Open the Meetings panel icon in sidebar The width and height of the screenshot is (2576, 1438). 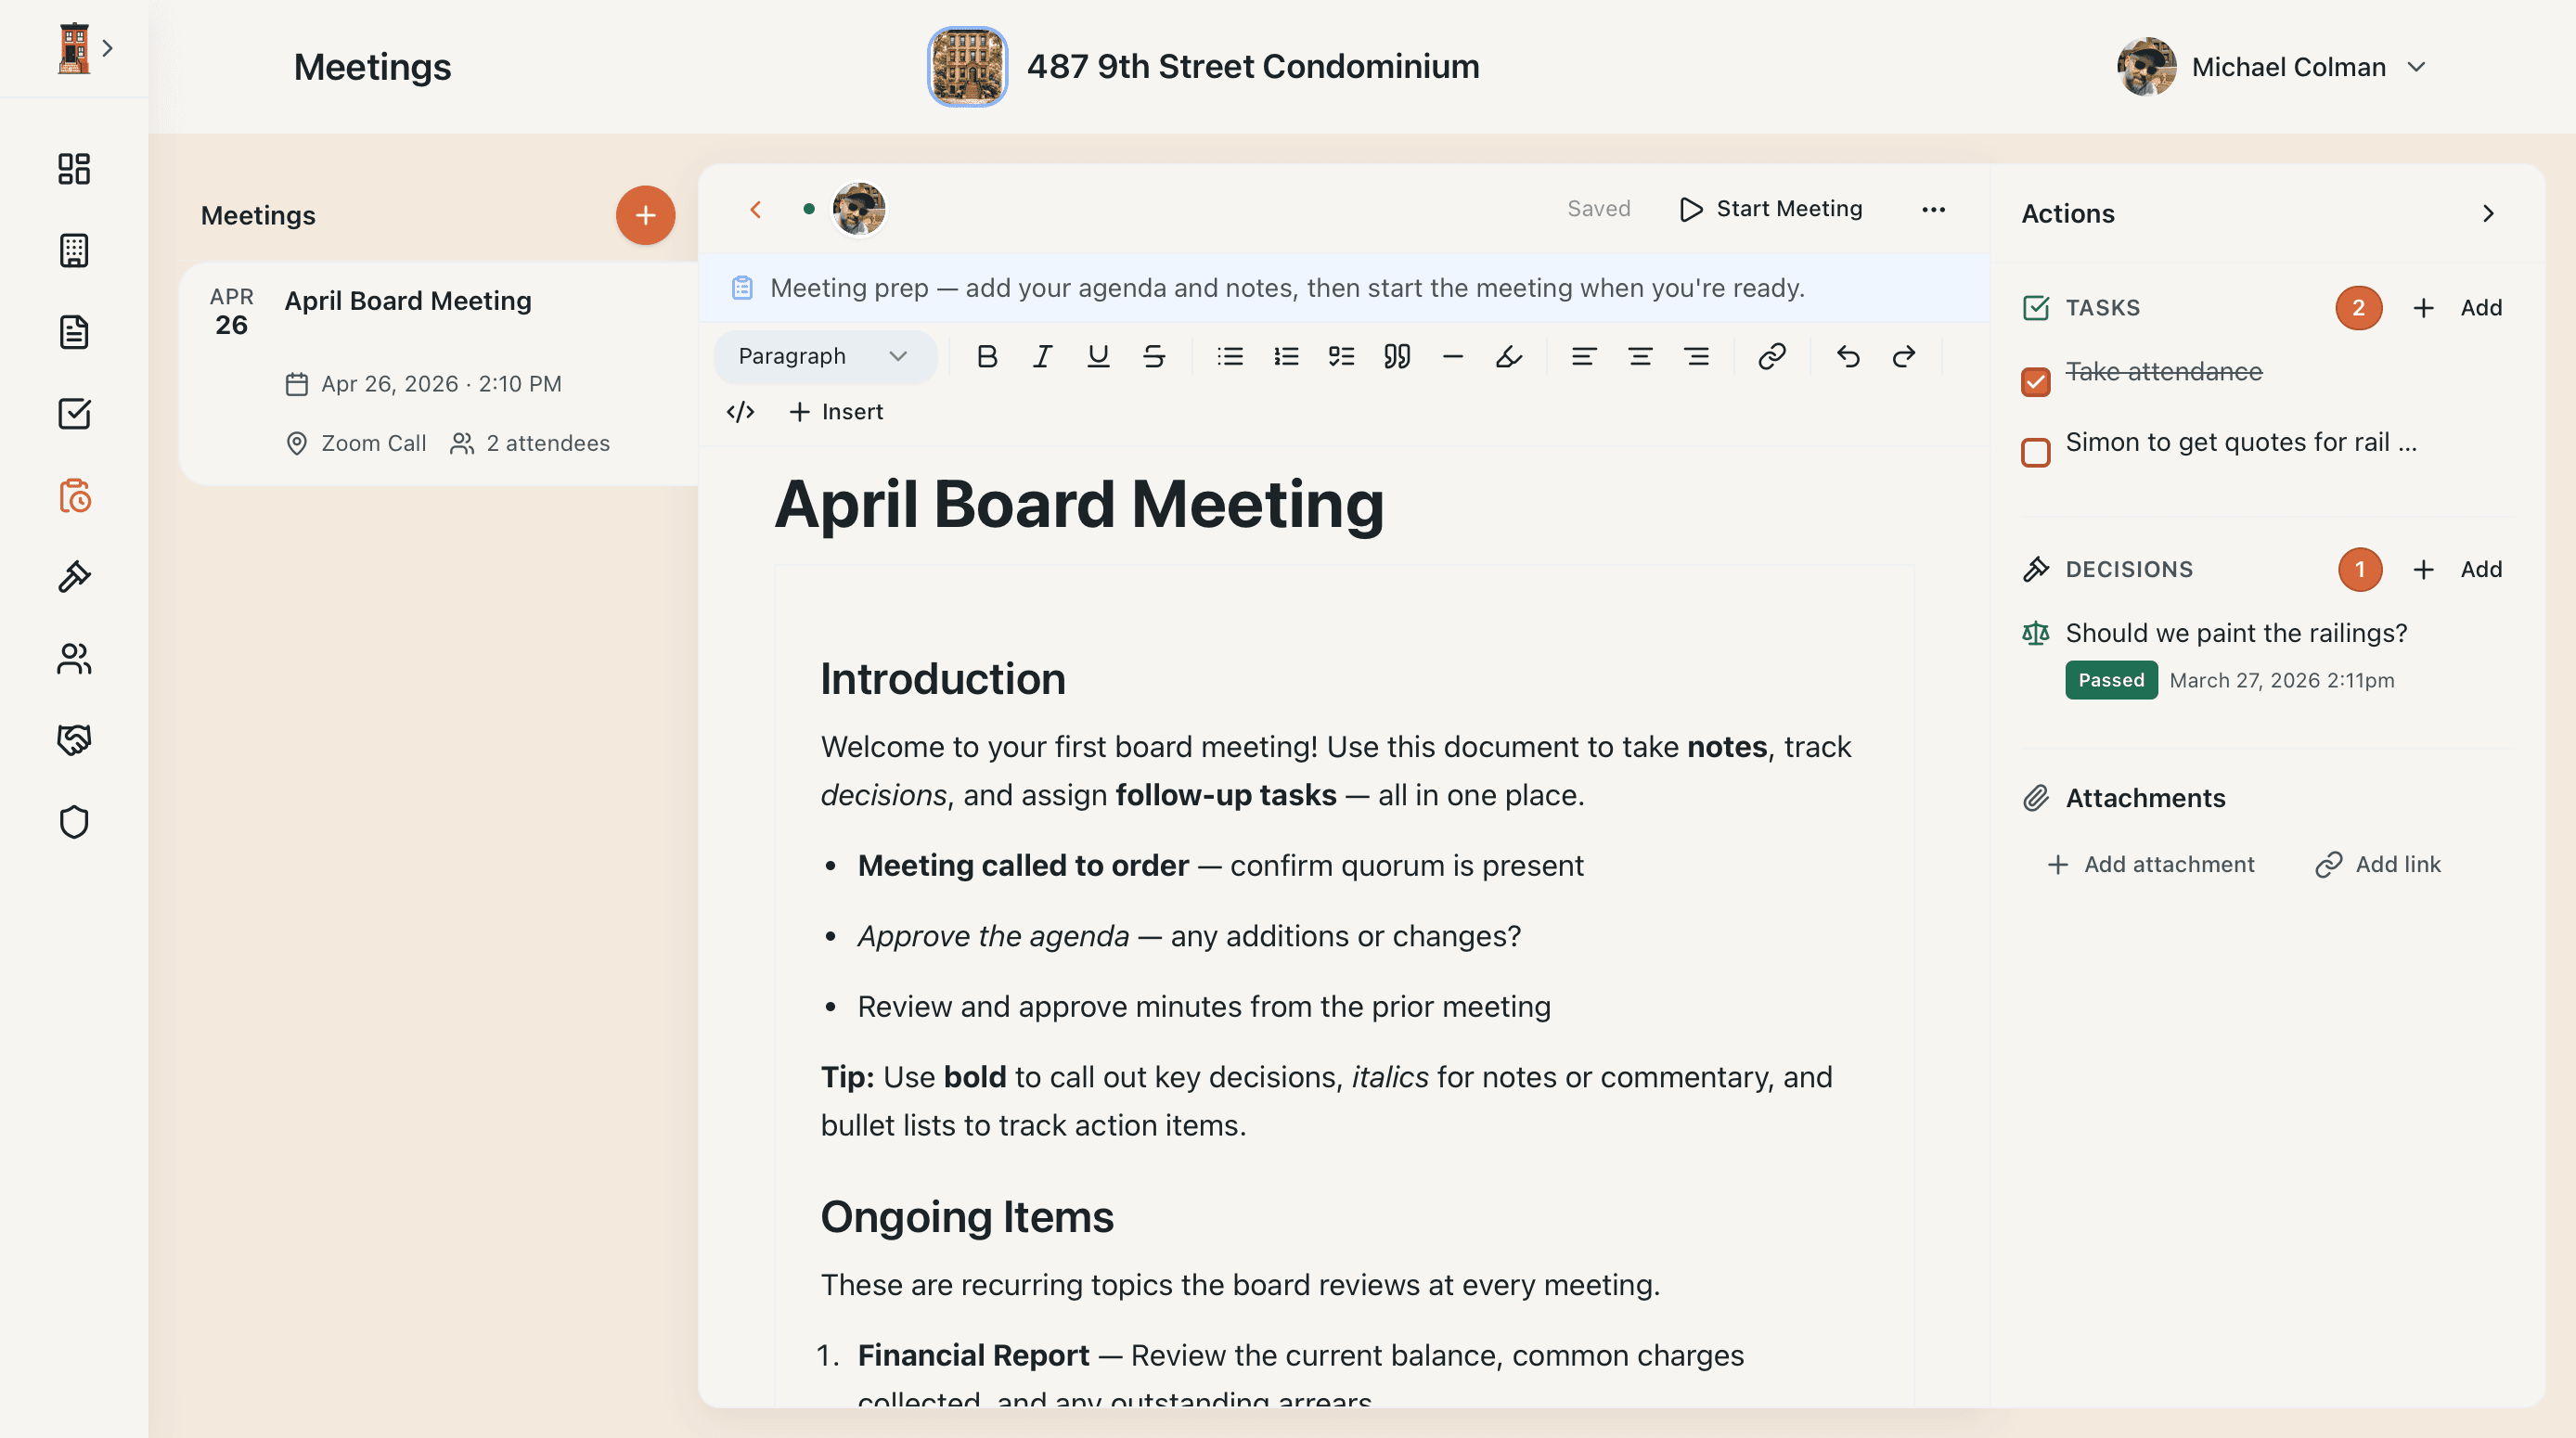pos(74,497)
